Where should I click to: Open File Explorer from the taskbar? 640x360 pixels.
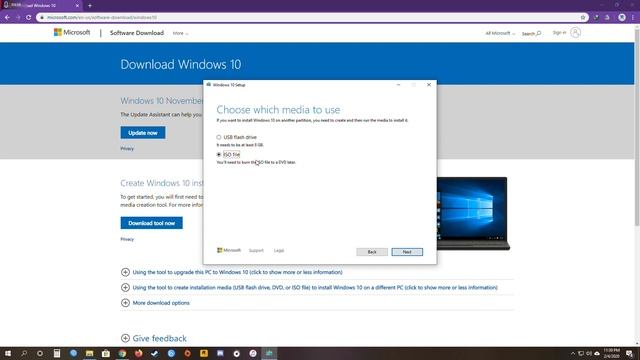coord(89,353)
